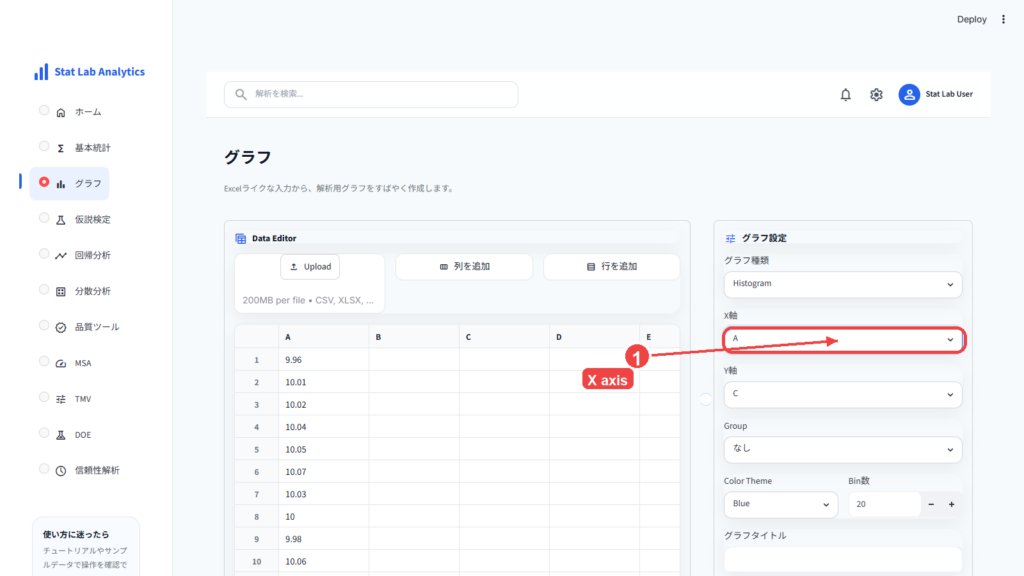Click the home icon in sidebar
Image resolution: width=1024 pixels, height=576 pixels.
[x=61, y=112]
